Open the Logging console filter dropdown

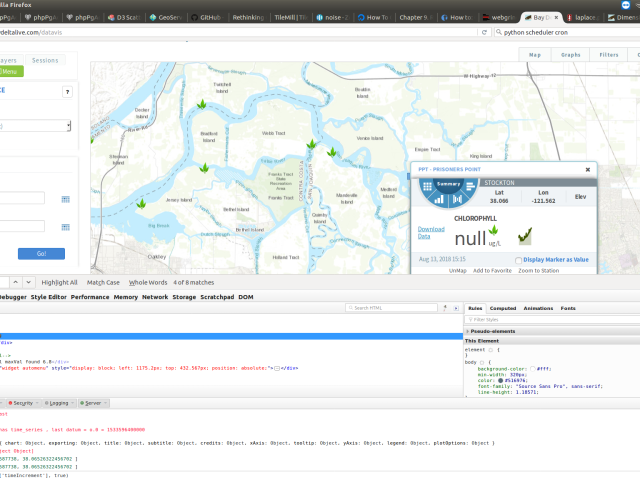pos(59,403)
